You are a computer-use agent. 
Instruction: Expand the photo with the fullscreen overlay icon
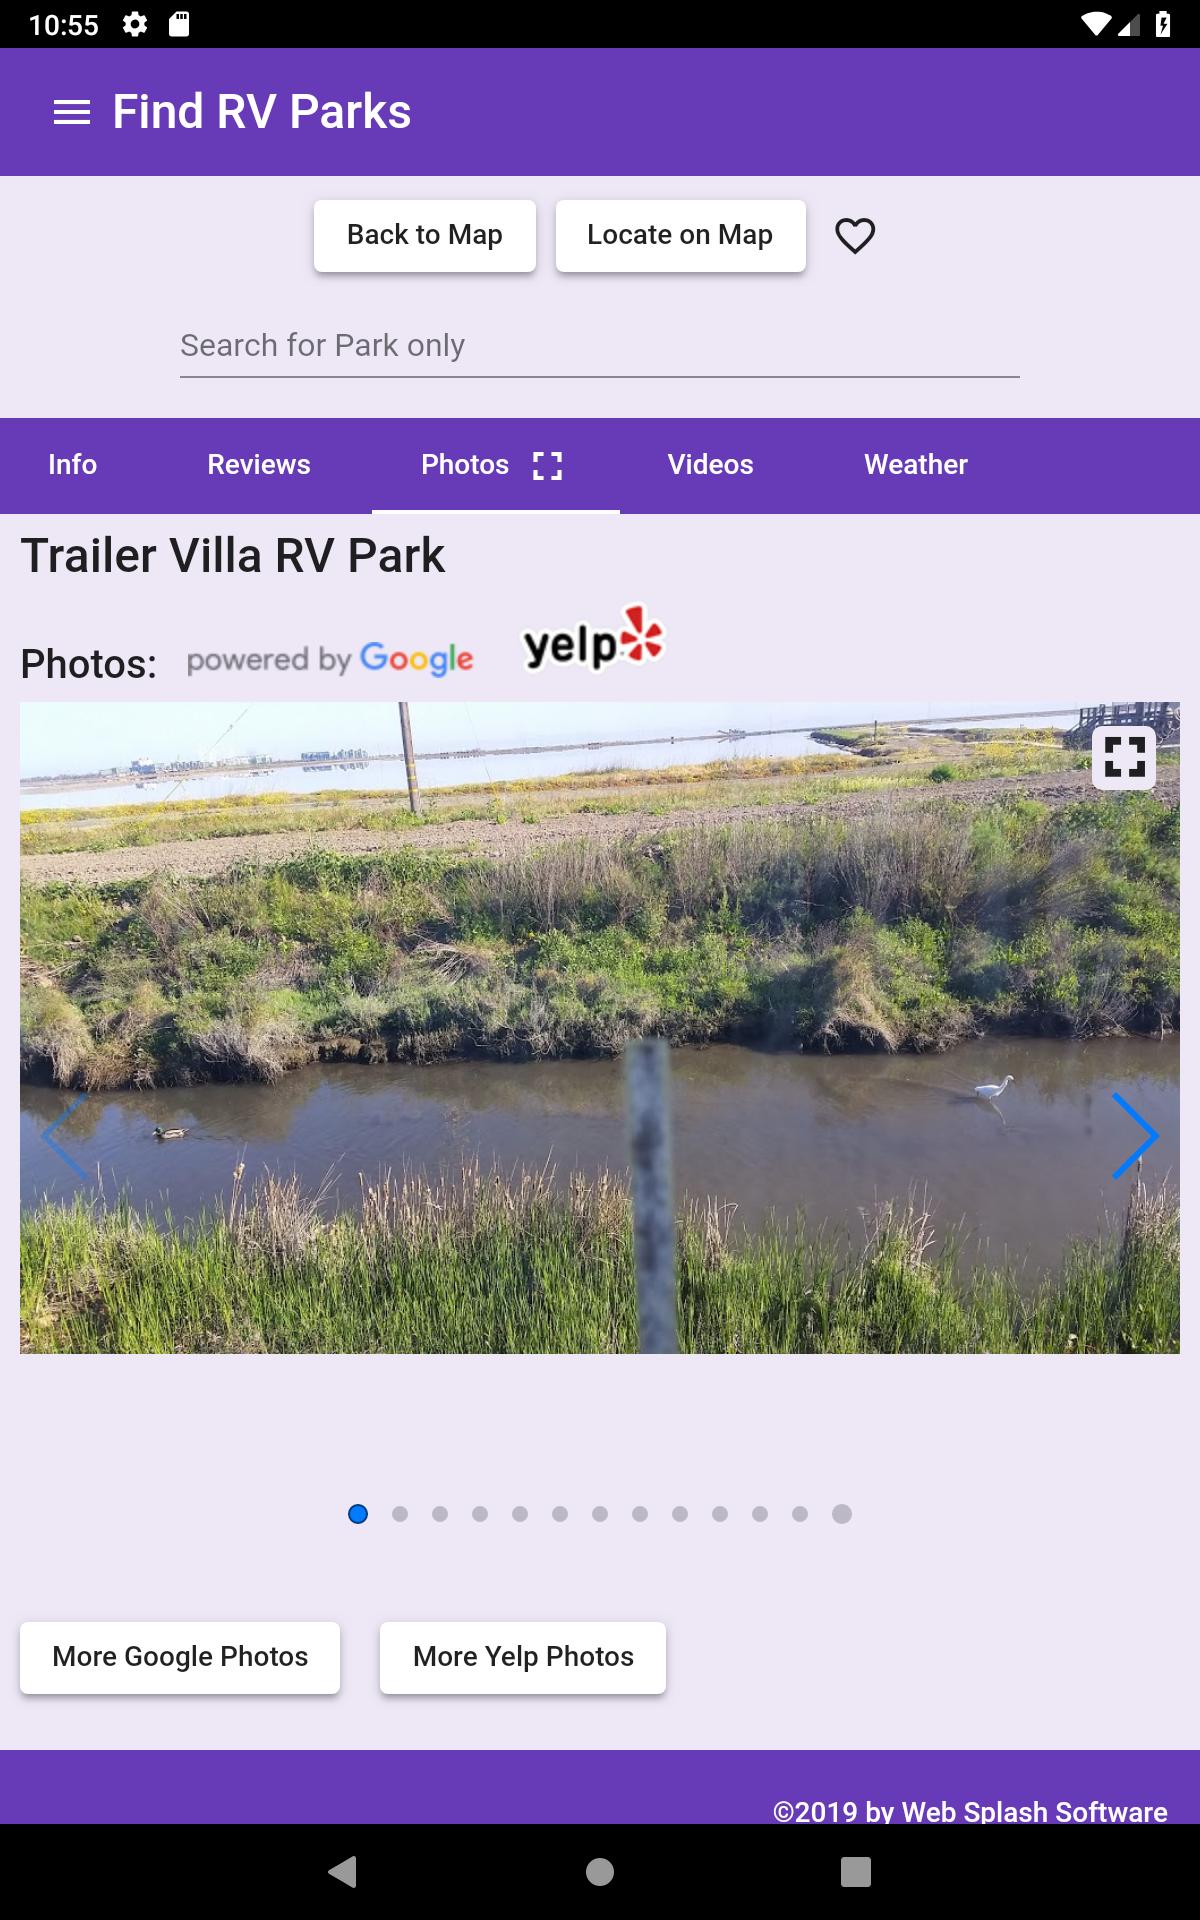pyautogui.click(x=1124, y=757)
